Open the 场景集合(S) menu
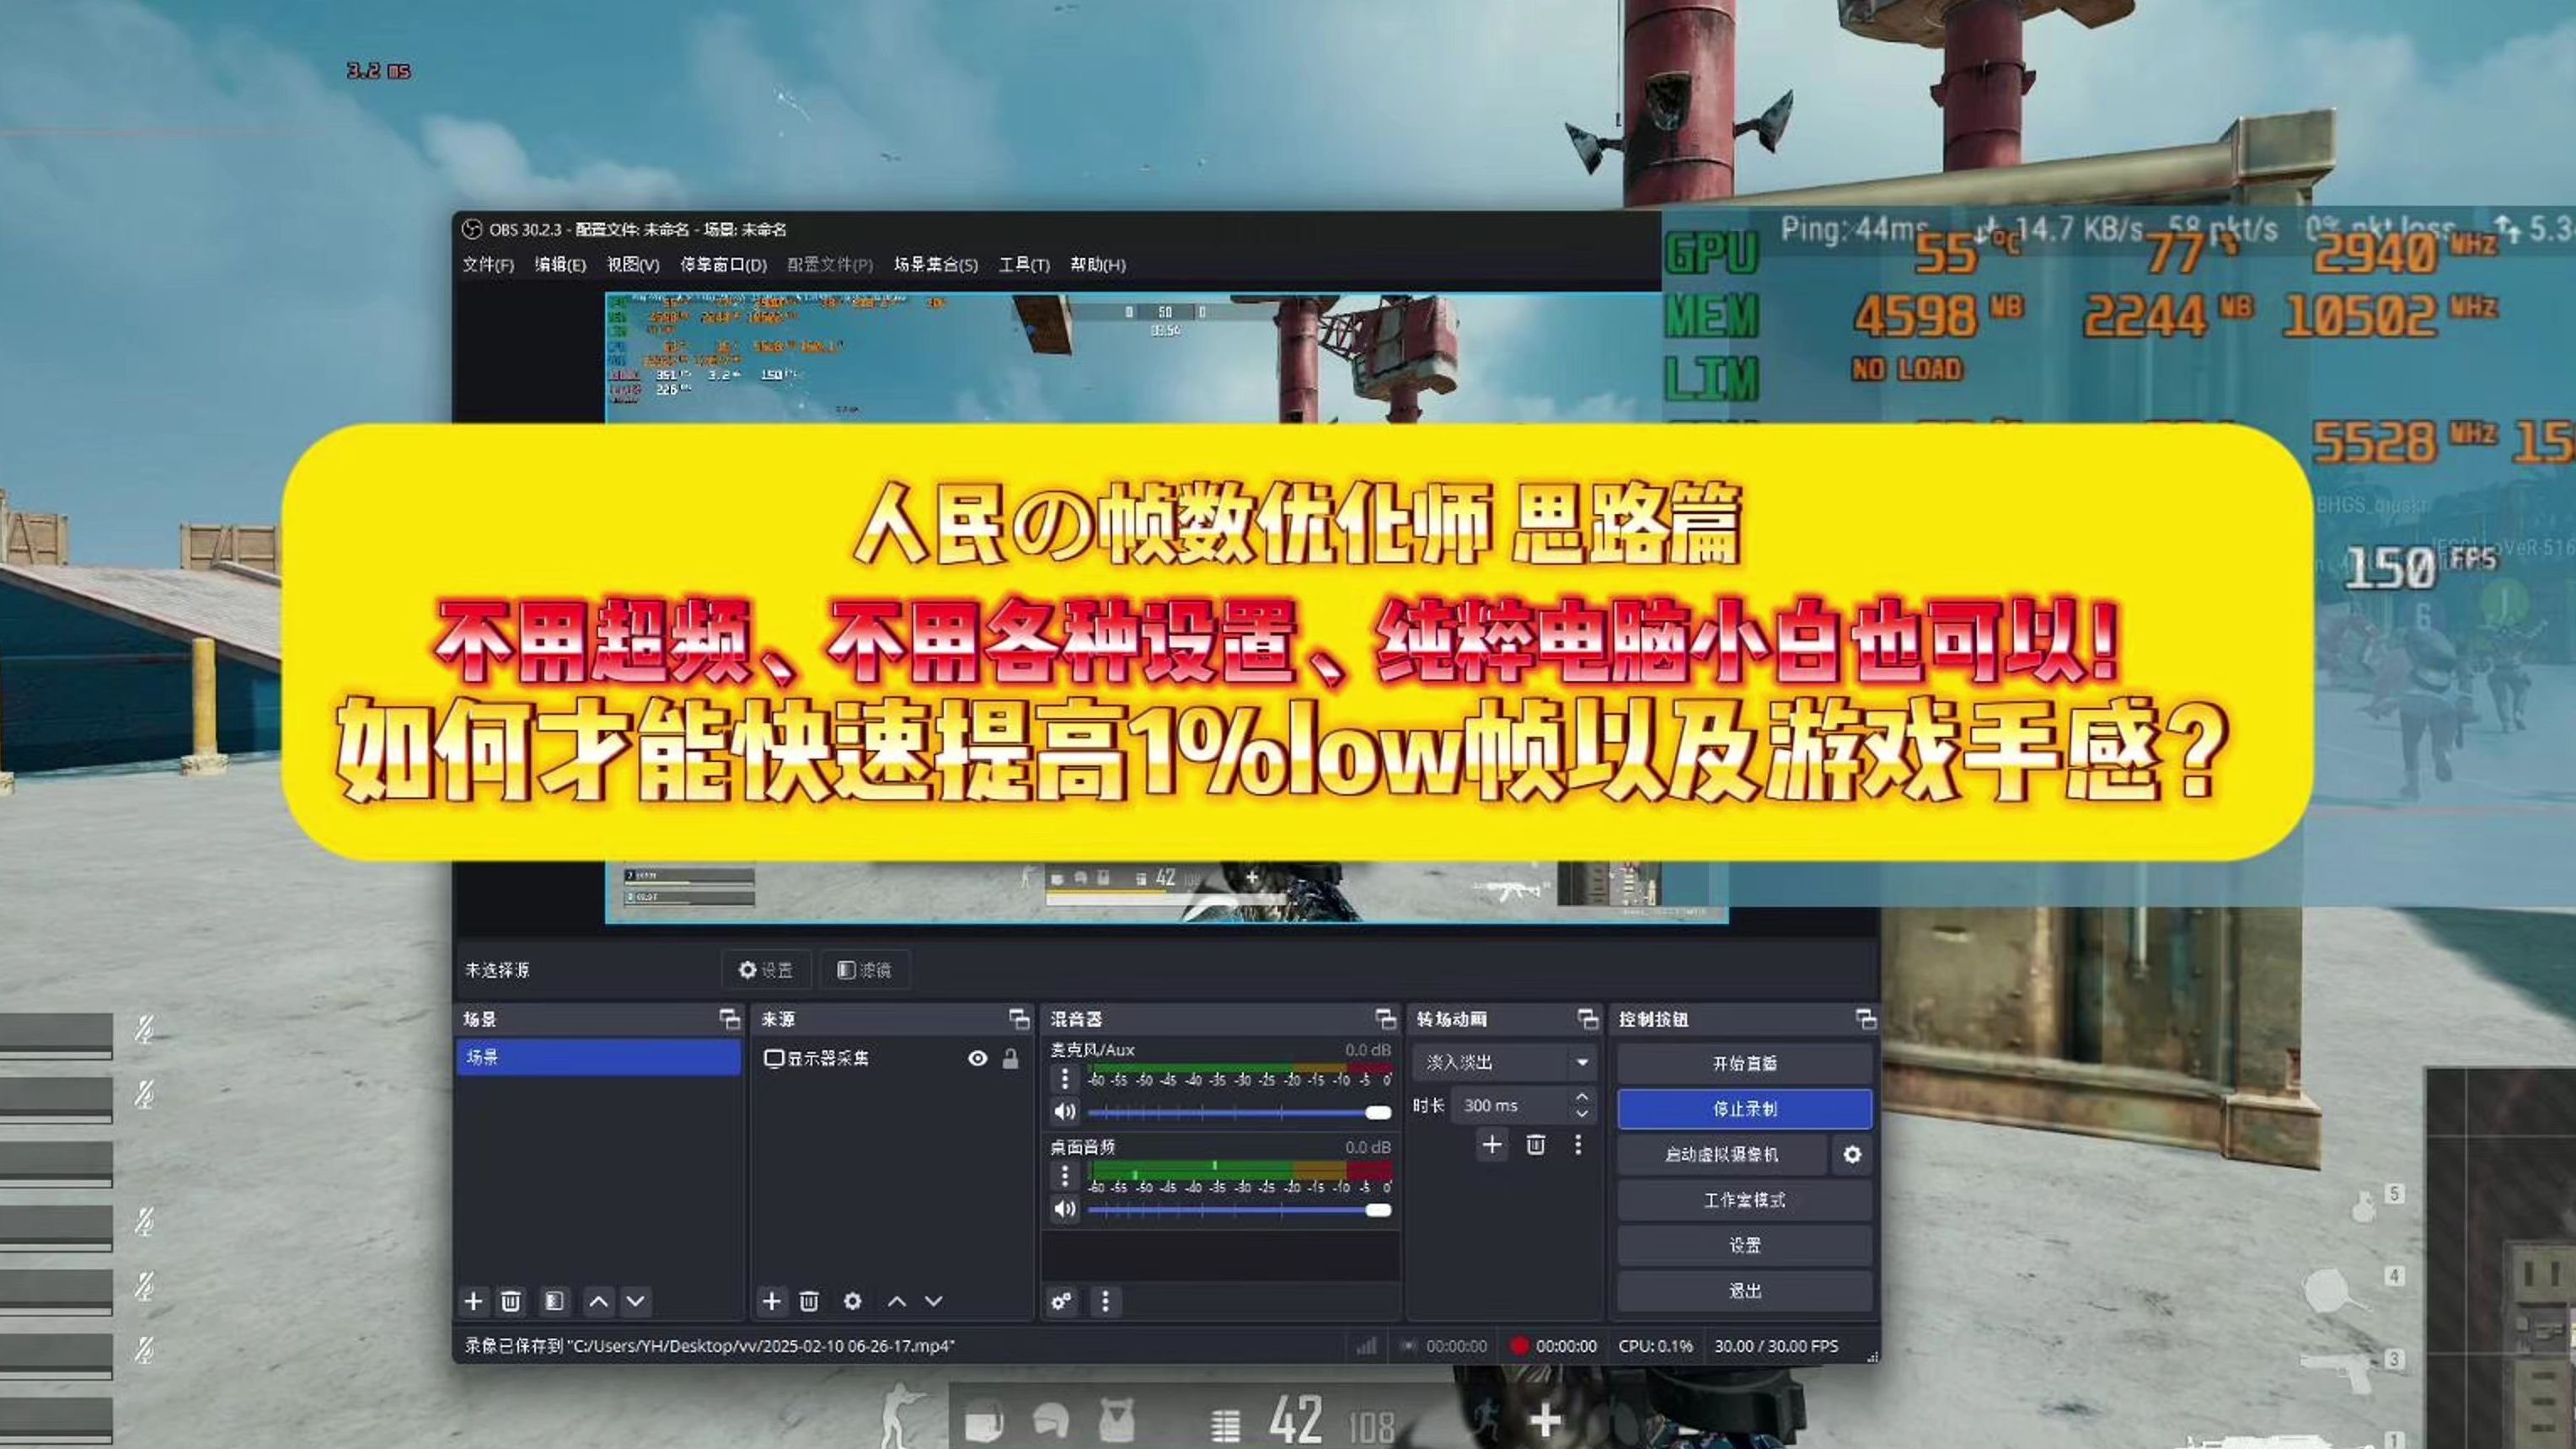The width and height of the screenshot is (2576, 1449). pyautogui.click(x=936, y=264)
